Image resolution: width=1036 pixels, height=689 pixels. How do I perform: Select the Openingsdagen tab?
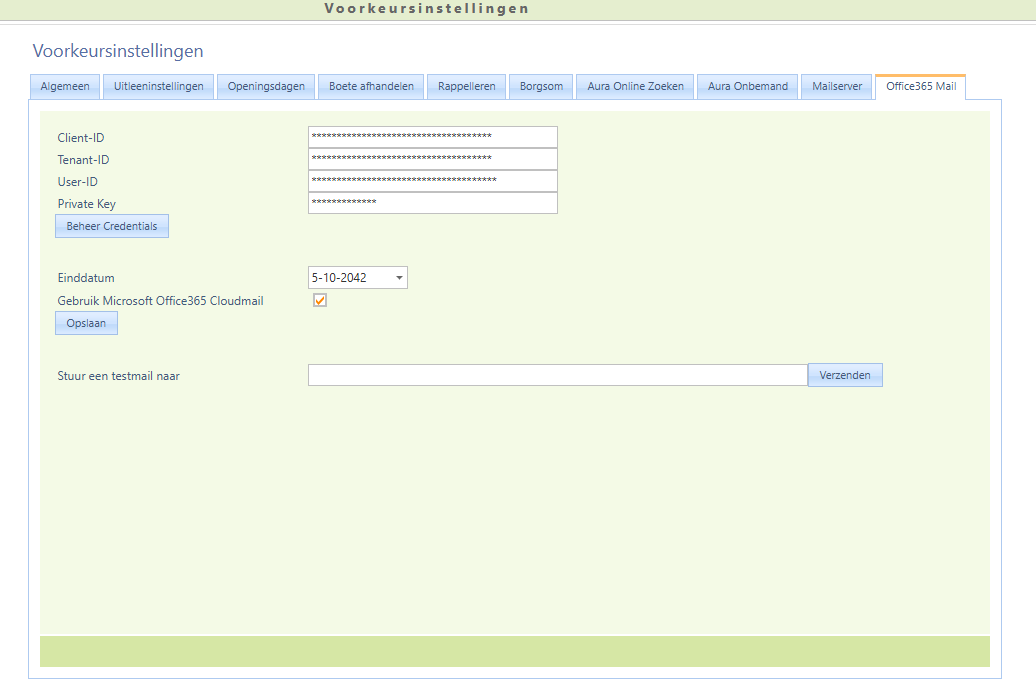(x=266, y=86)
